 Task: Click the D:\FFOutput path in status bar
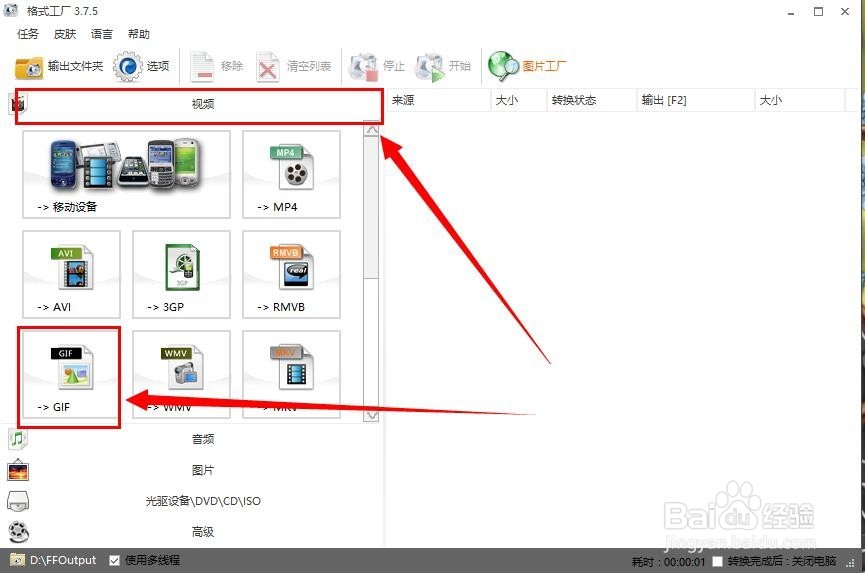tap(63, 560)
